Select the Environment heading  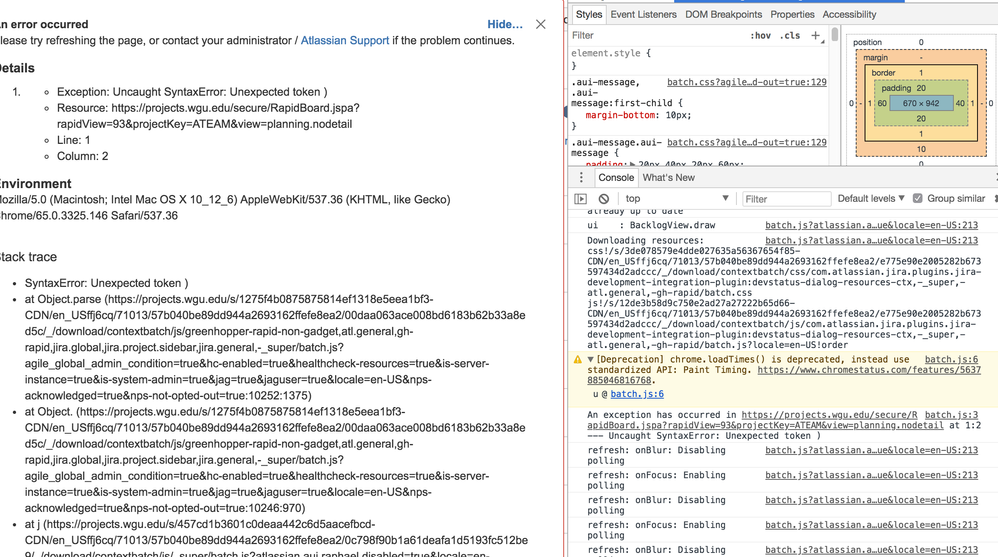(35, 184)
